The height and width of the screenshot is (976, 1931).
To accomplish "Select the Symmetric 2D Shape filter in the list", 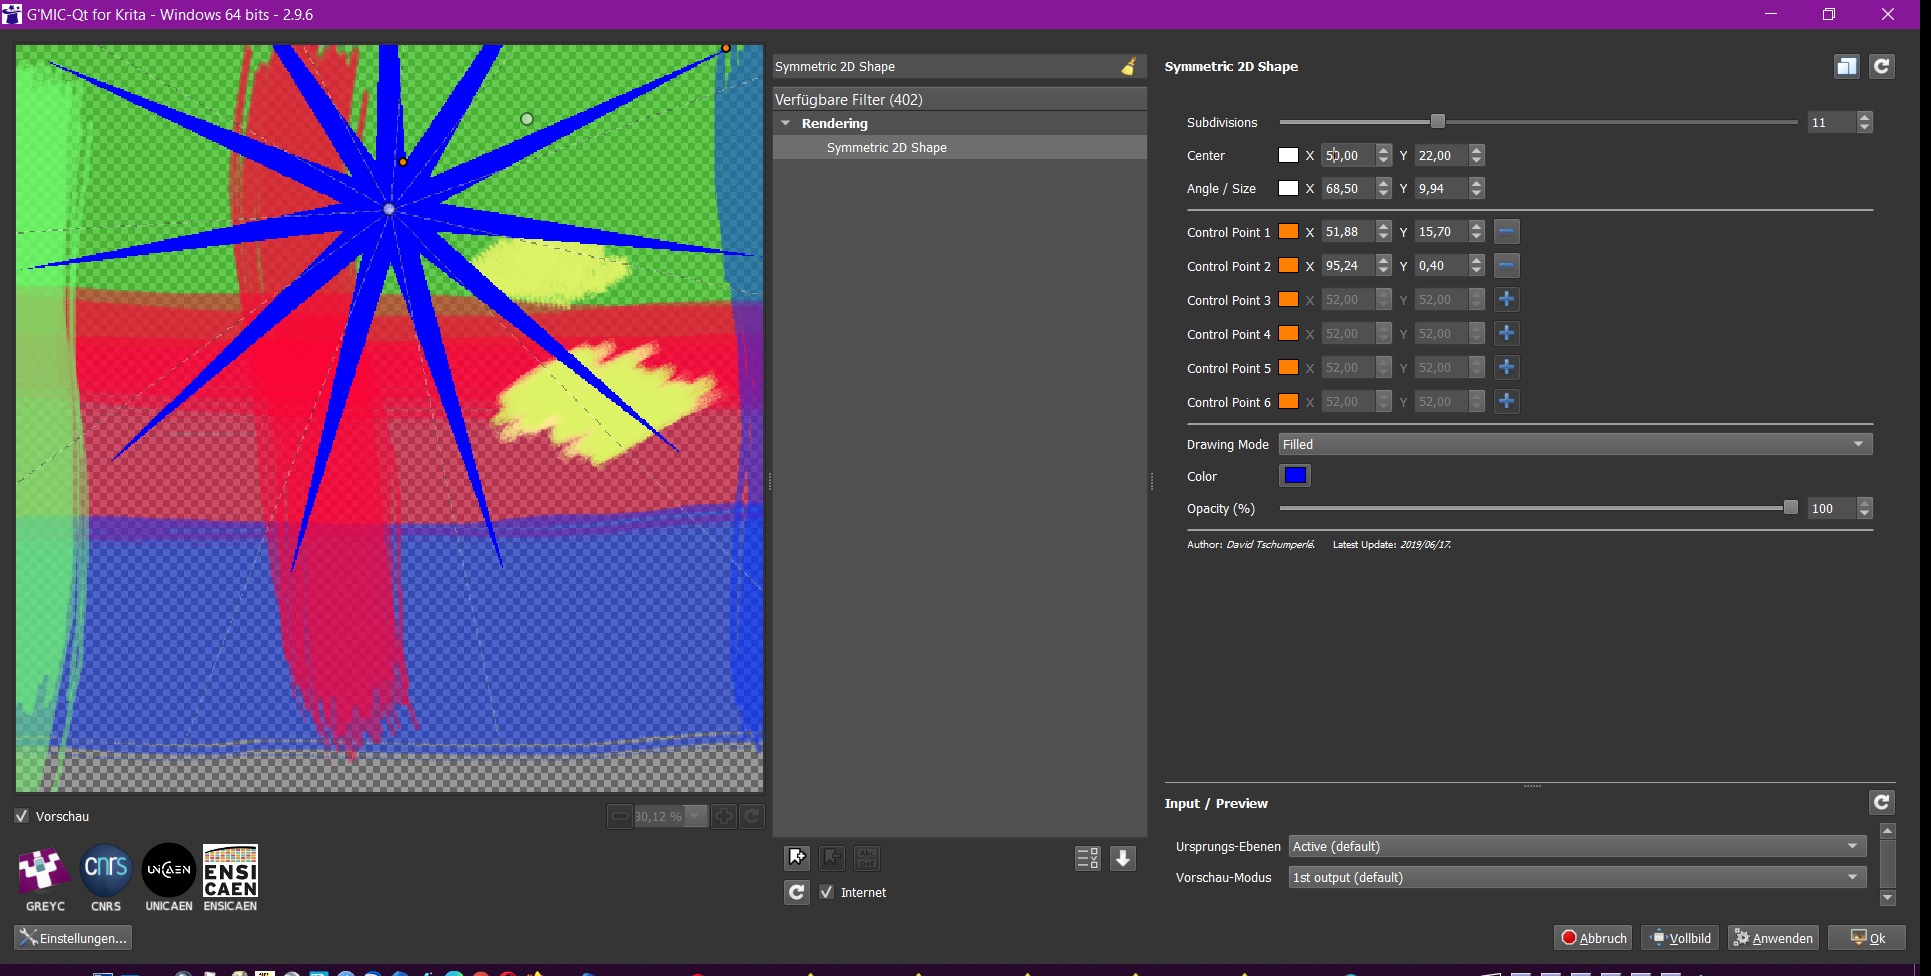I will point(886,147).
